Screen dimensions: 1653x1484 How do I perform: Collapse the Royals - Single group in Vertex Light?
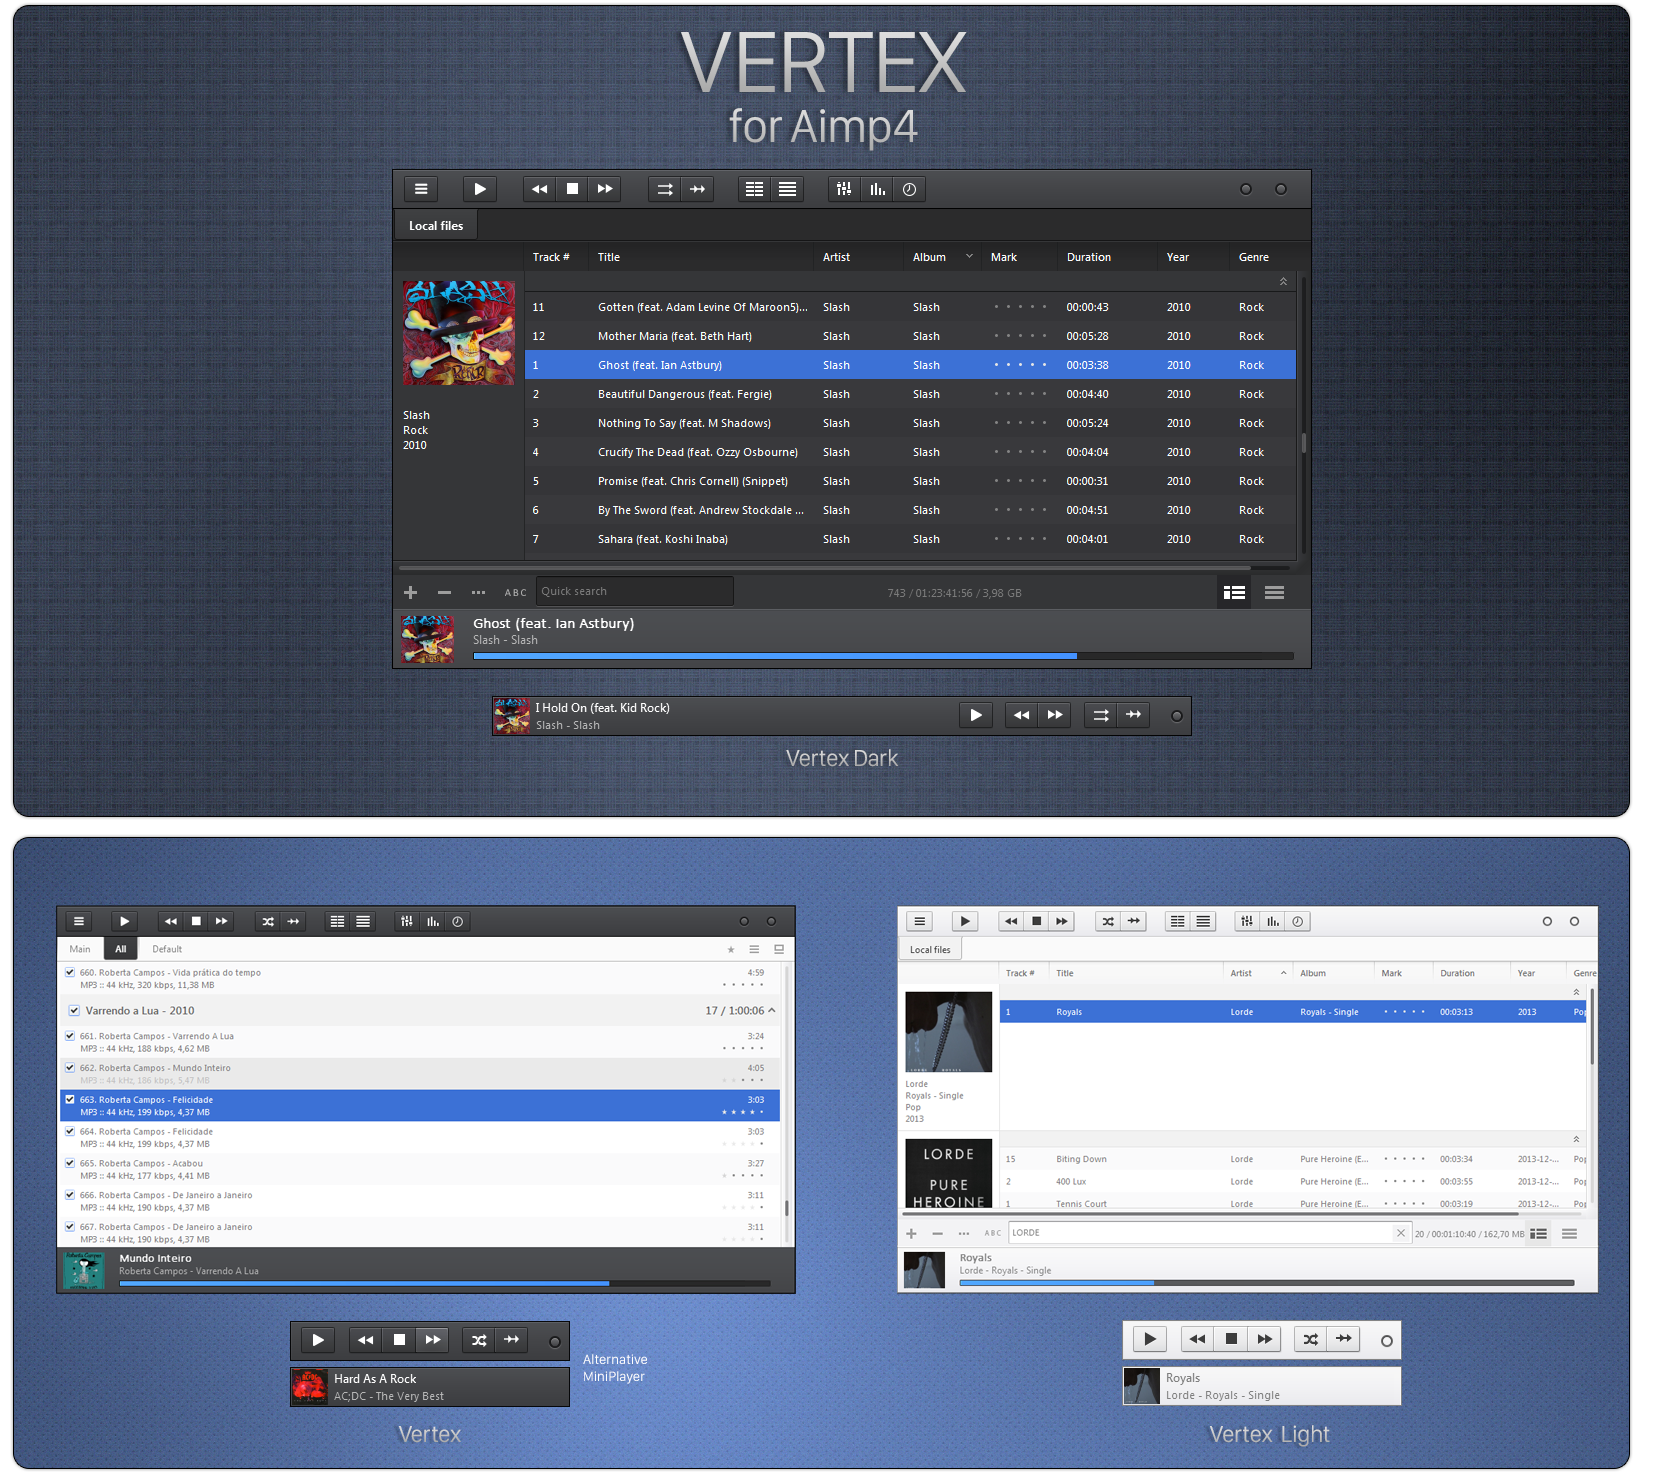click(1576, 992)
